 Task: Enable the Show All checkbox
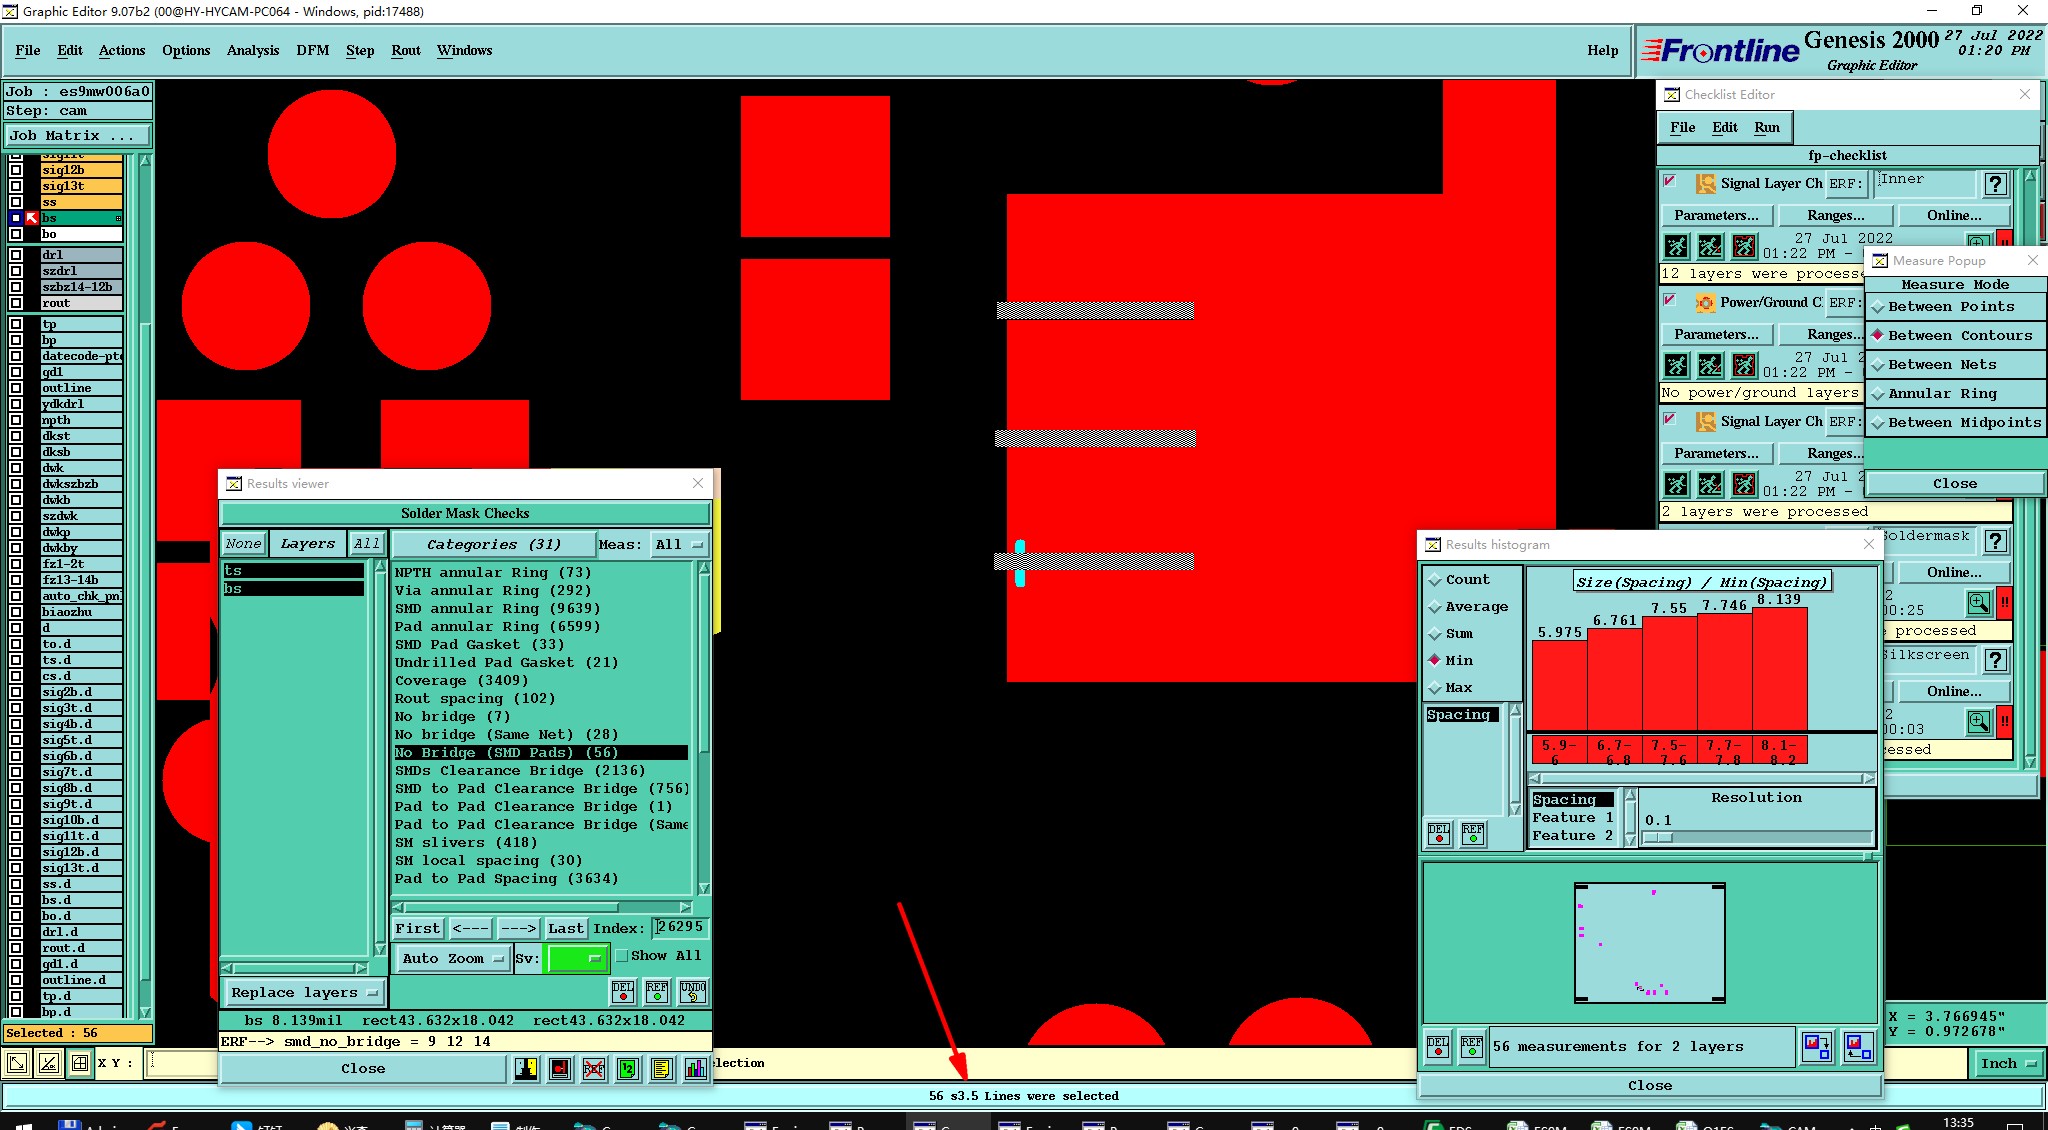622,956
